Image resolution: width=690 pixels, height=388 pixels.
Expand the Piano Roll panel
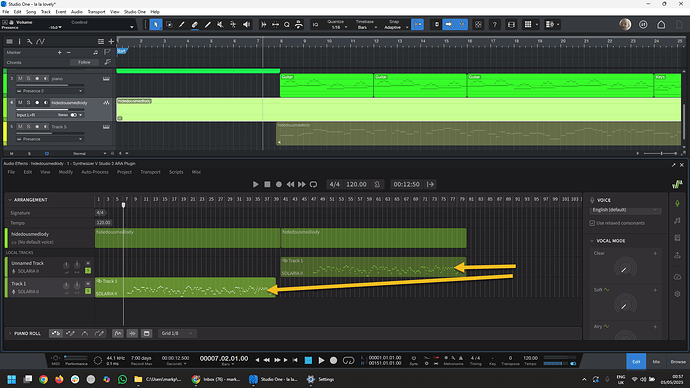[10, 333]
